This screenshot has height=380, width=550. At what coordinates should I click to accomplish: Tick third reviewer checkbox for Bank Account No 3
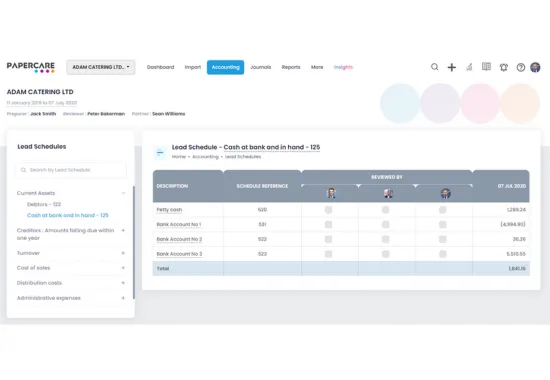pyautogui.click(x=443, y=254)
